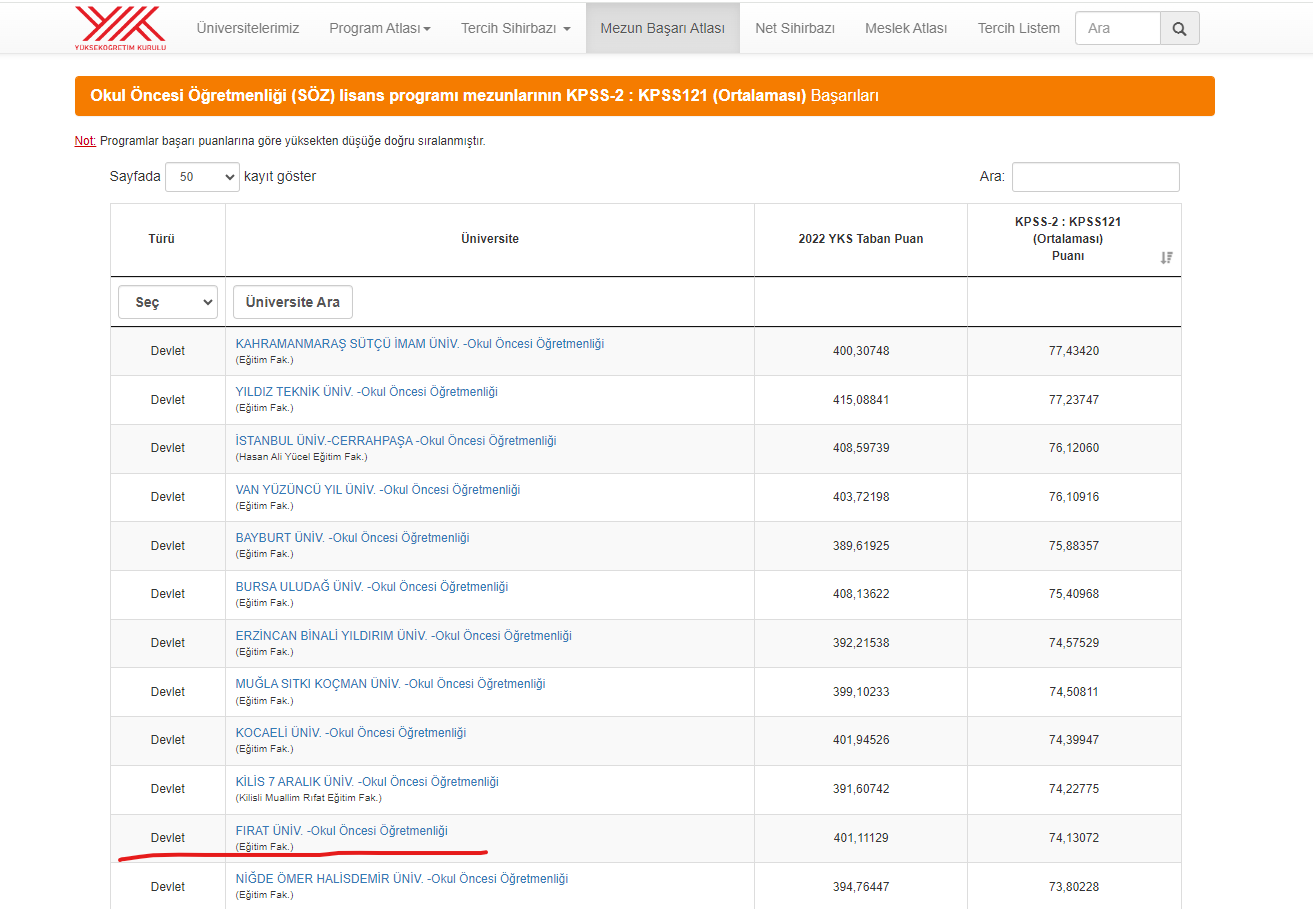
Task: Open İstanbul Üniv.-Cerrahpaşa link
Action: tap(396, 441)
